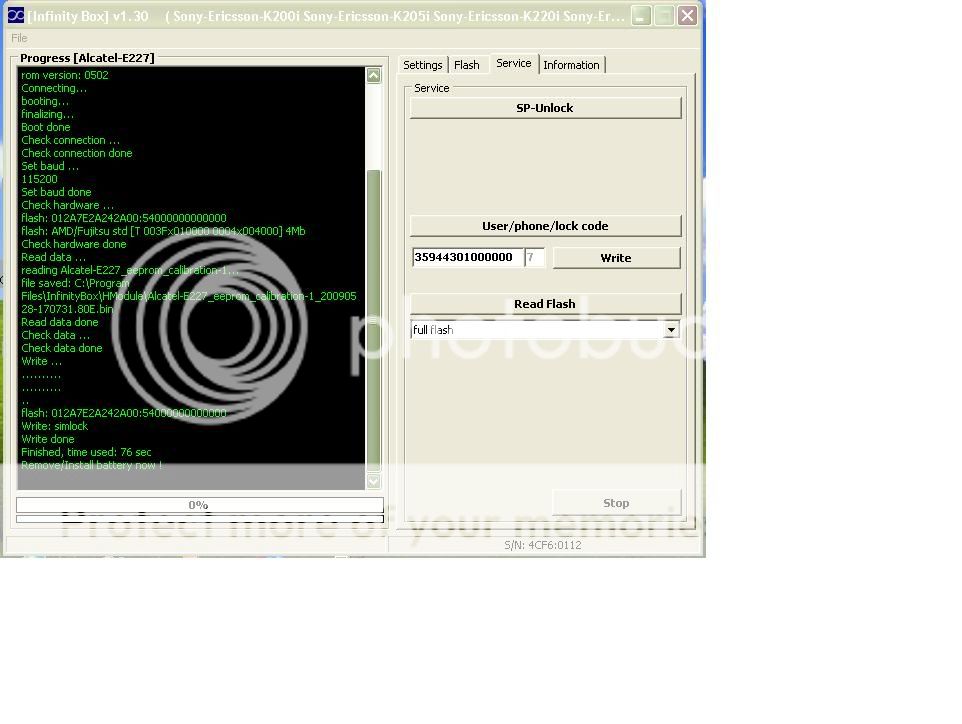Screen dimensions: 962x724
Task: Open the File menu
Action: (19, 38)
